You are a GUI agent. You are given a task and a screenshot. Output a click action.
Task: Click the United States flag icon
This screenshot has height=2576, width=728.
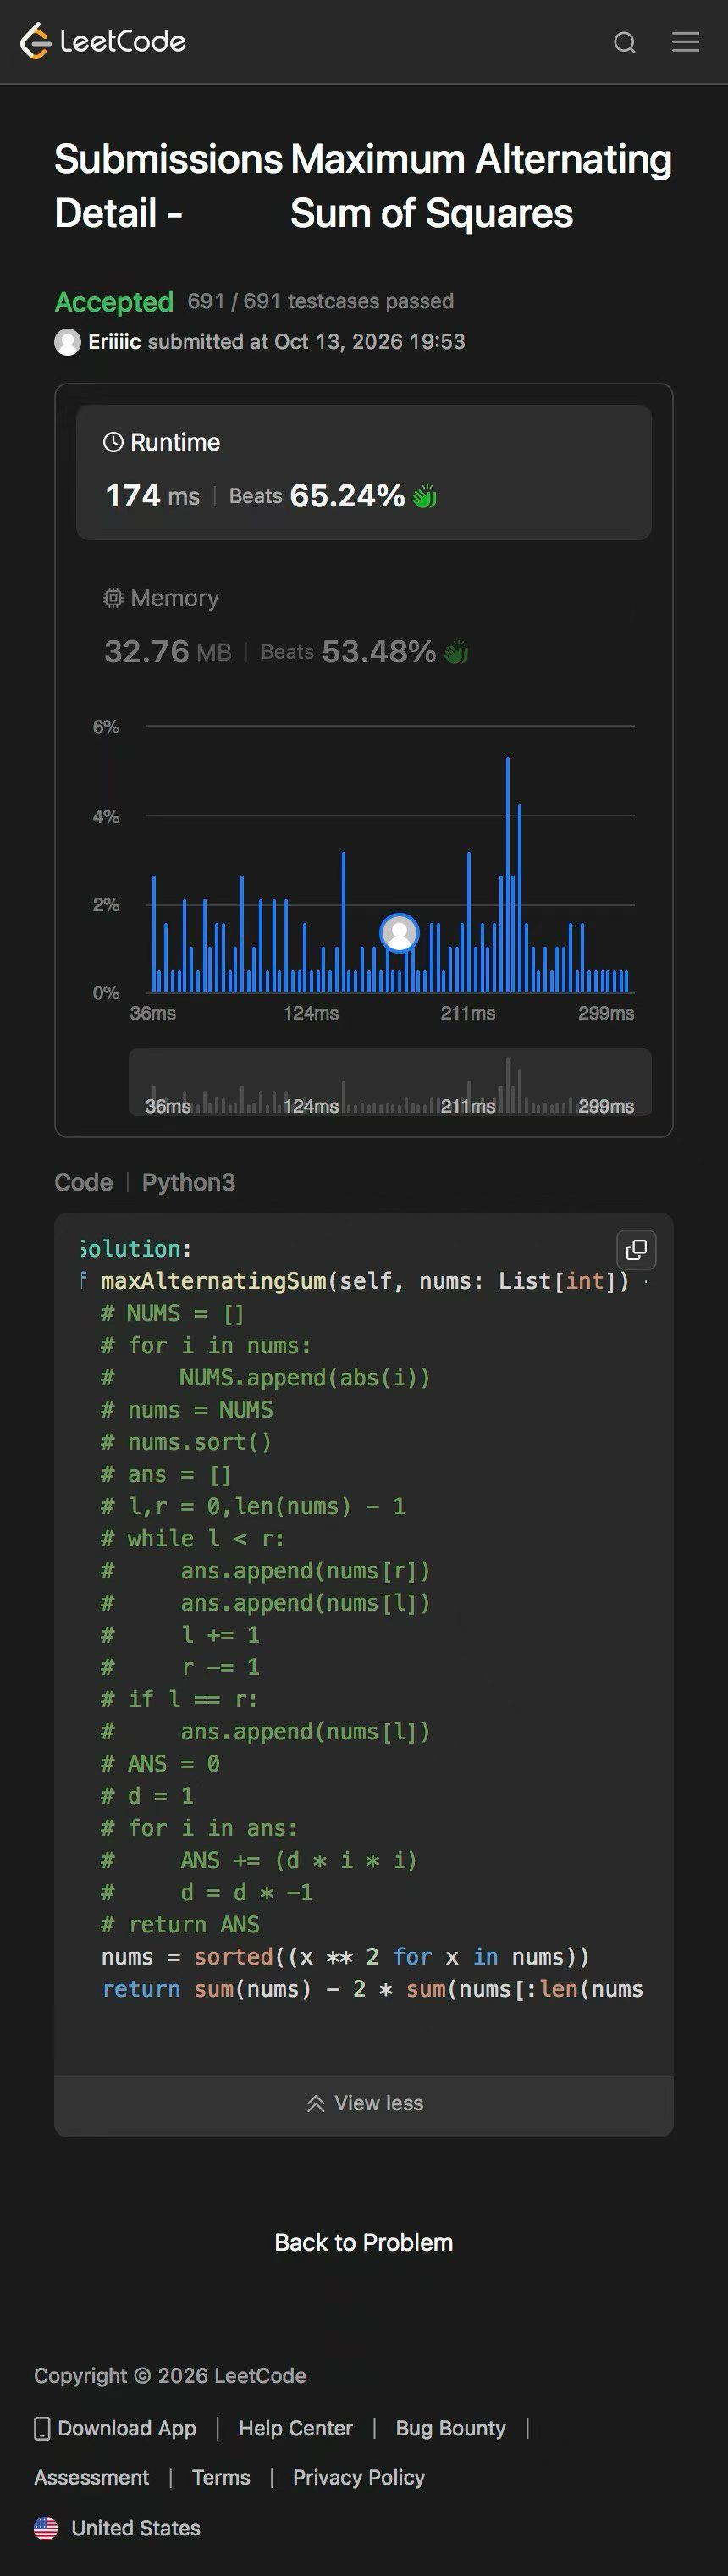pyautogui.click(x=46, y=2528)
